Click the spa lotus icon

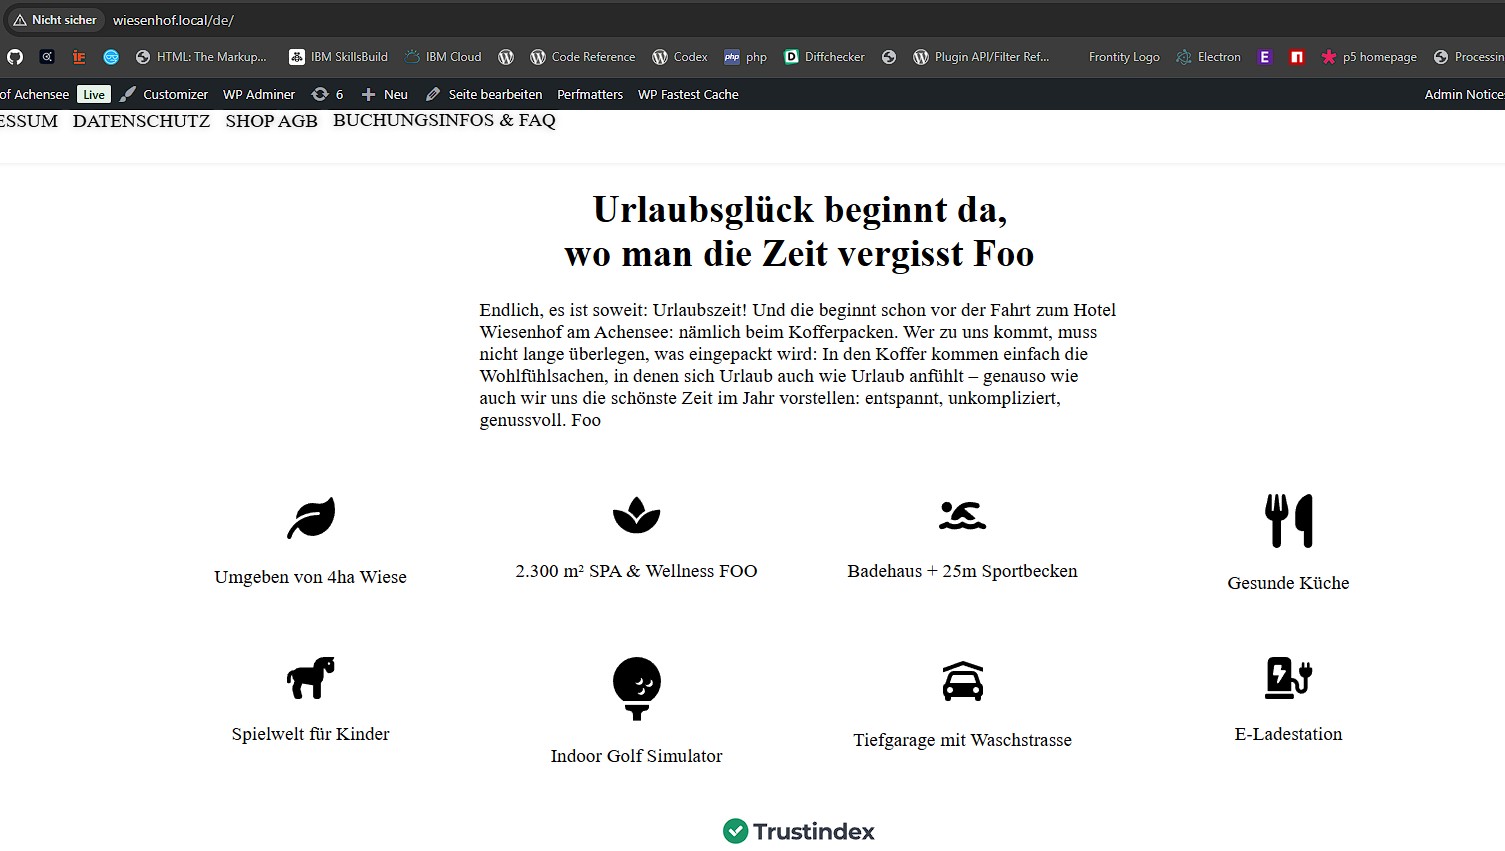point(636,515)
